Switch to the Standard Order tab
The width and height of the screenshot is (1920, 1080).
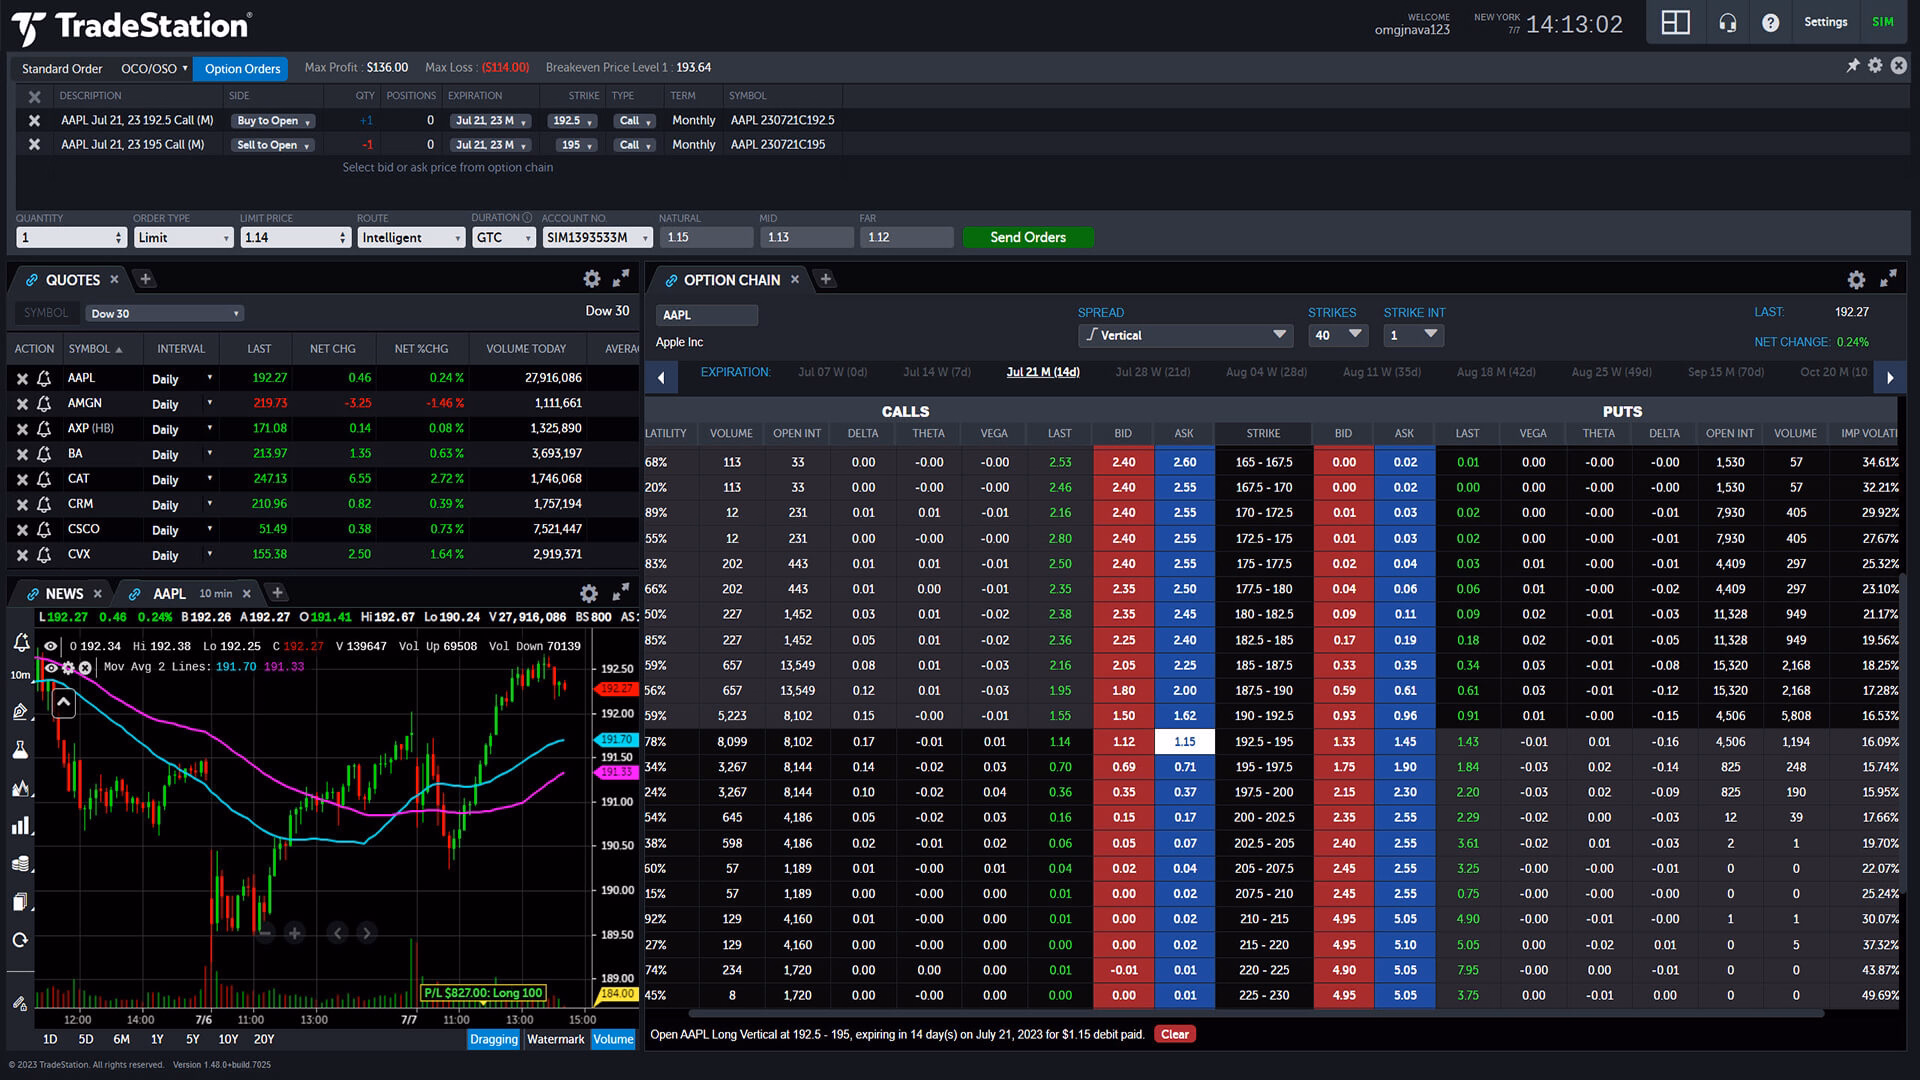62,68
